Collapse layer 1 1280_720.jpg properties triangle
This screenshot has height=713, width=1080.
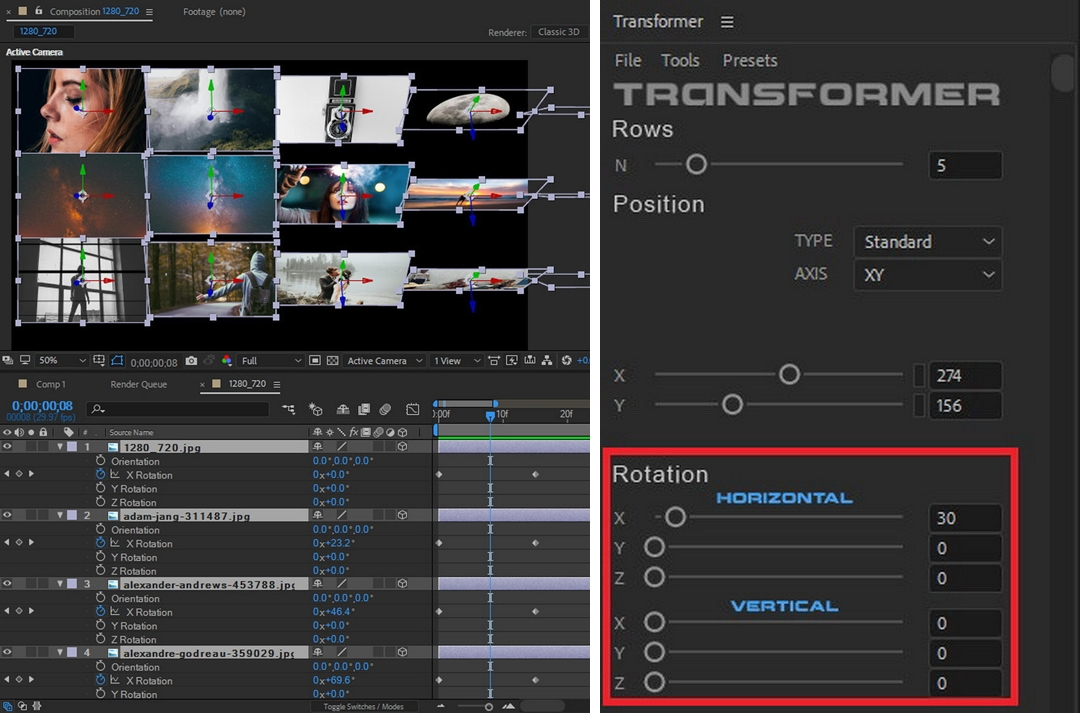tap(61, 447)
